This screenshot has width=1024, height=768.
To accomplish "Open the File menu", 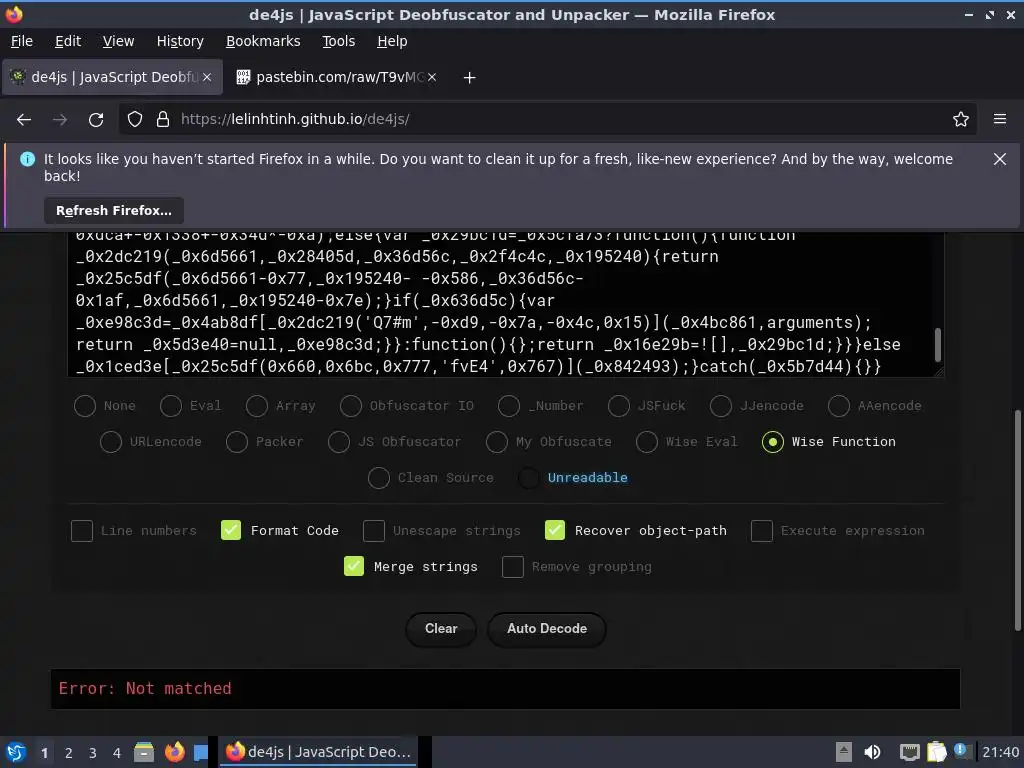I will pos(22,41).
